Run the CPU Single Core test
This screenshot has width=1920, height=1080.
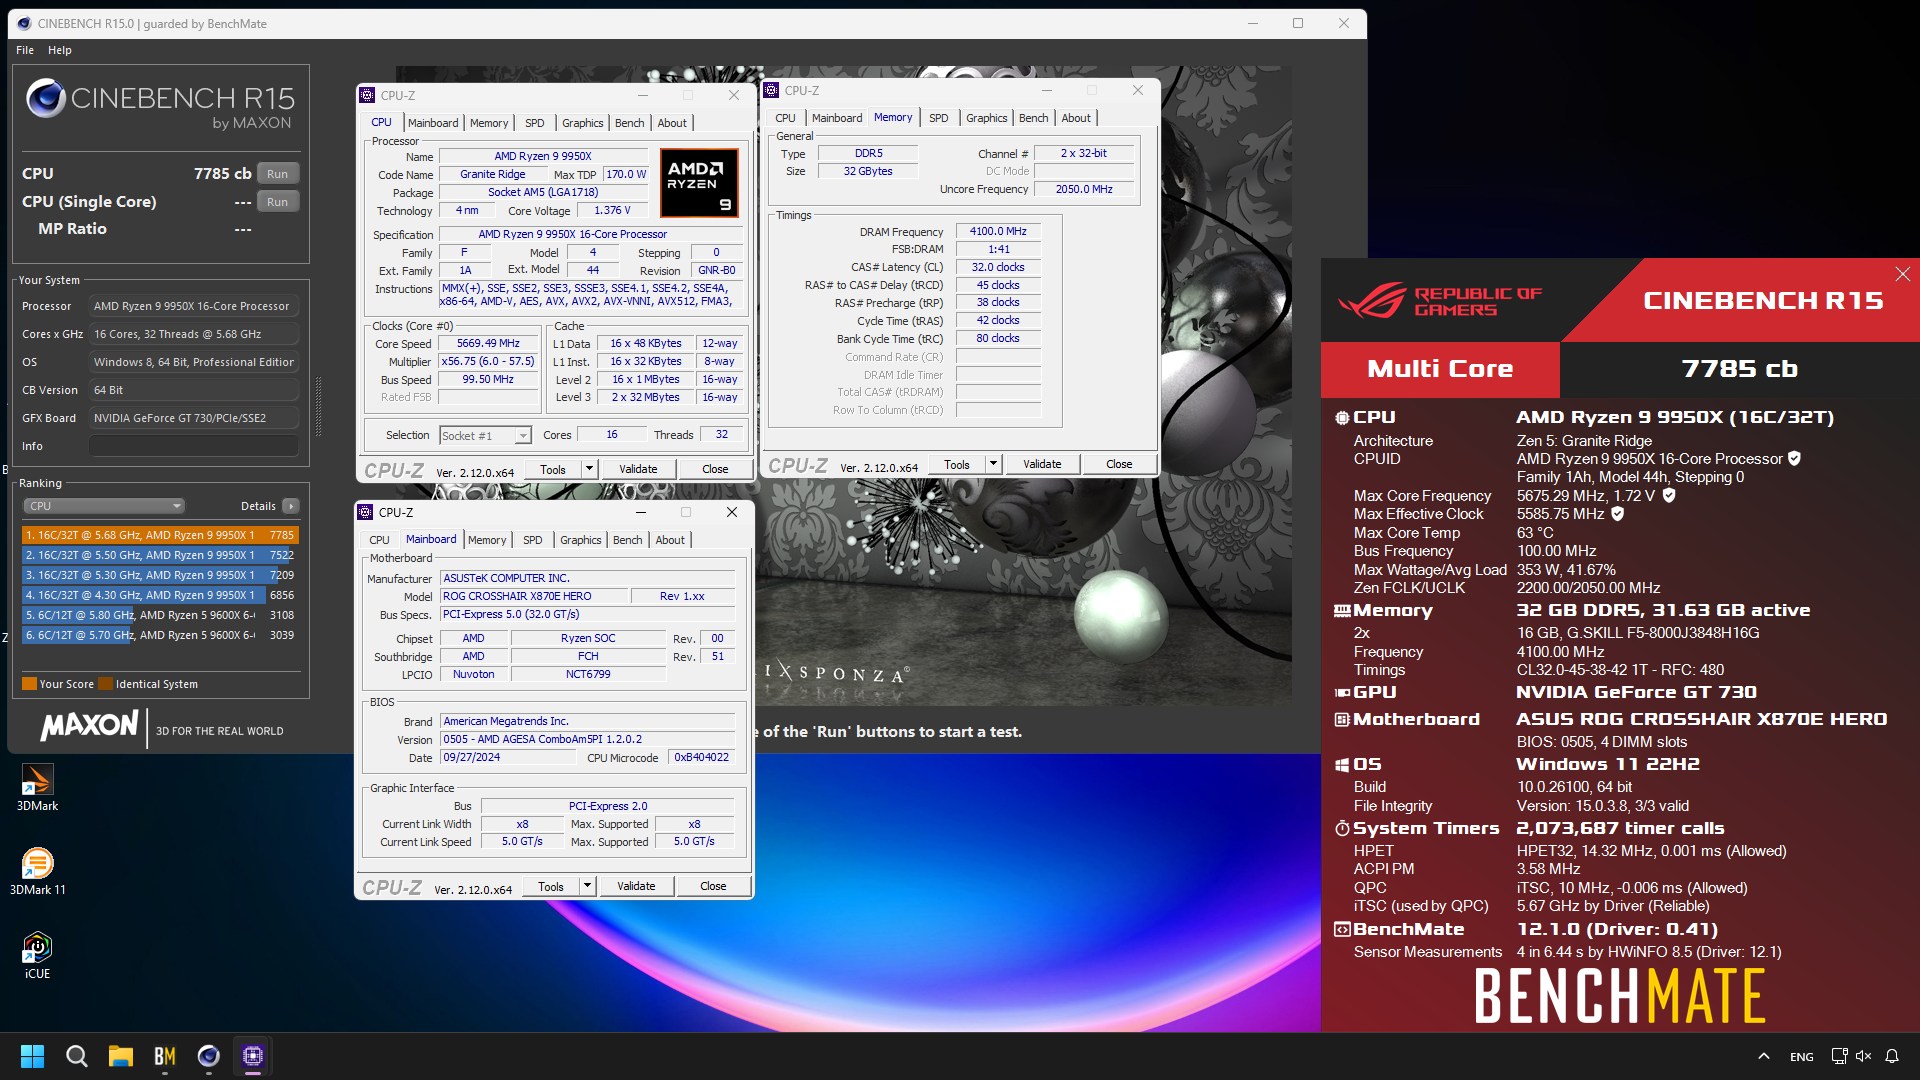pos(277,202)
